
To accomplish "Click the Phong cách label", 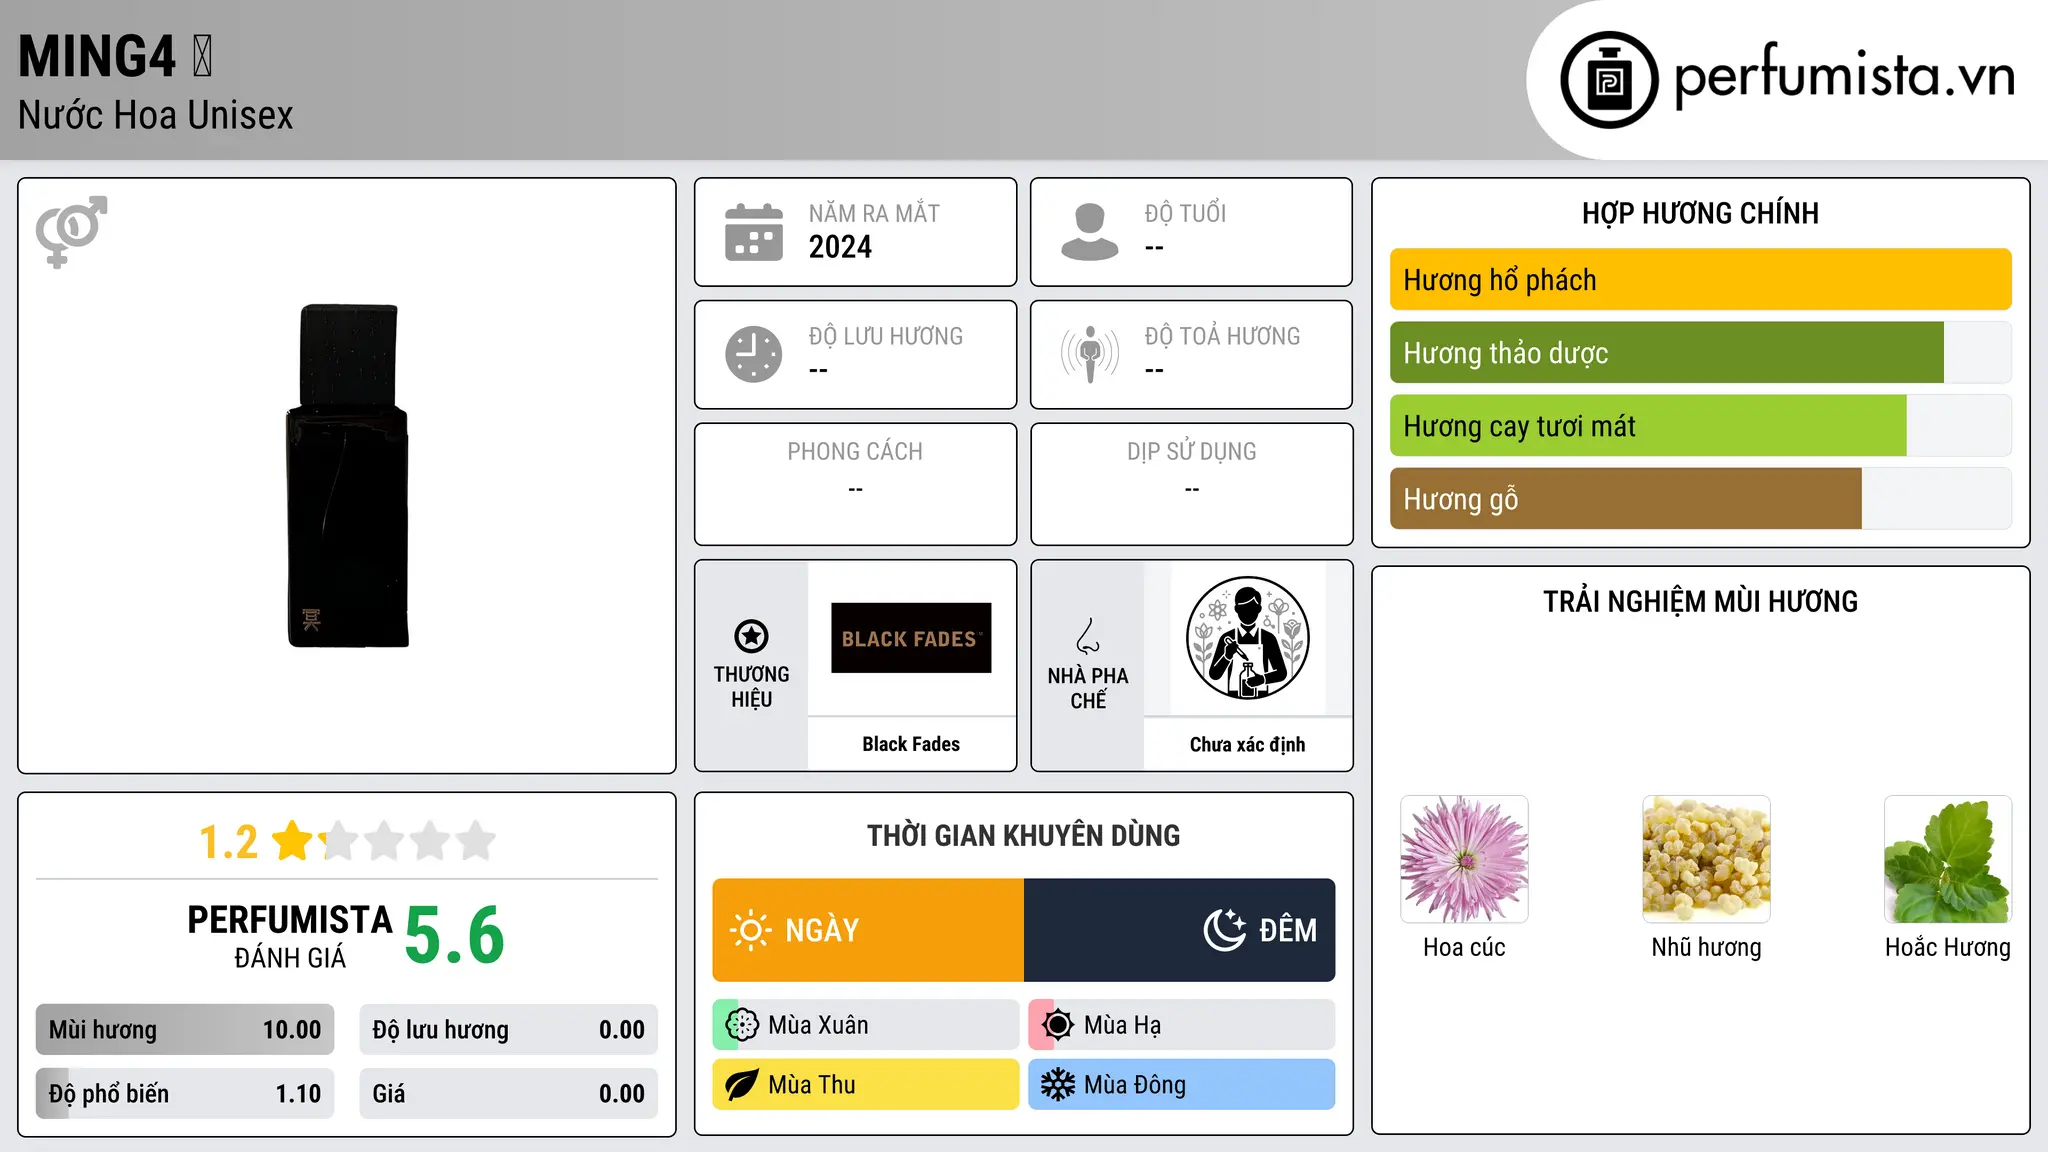I will (x=855, y=452).
